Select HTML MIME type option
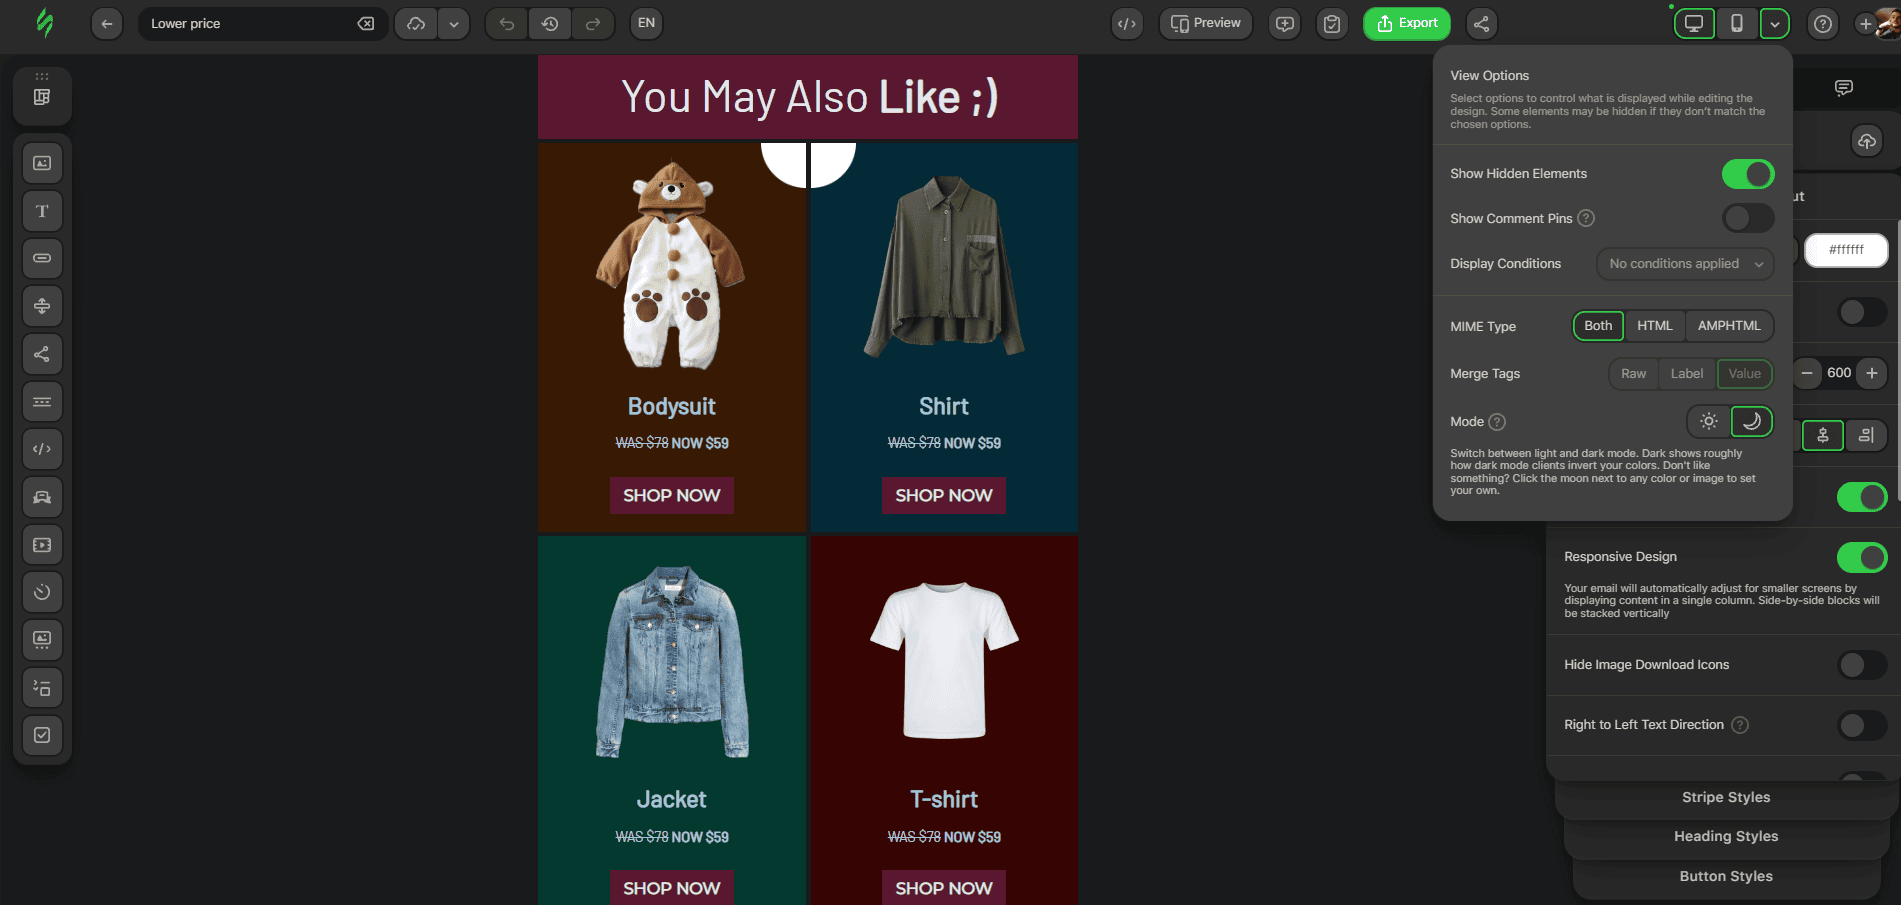The image size is (1901, 905). (1654, 326)
